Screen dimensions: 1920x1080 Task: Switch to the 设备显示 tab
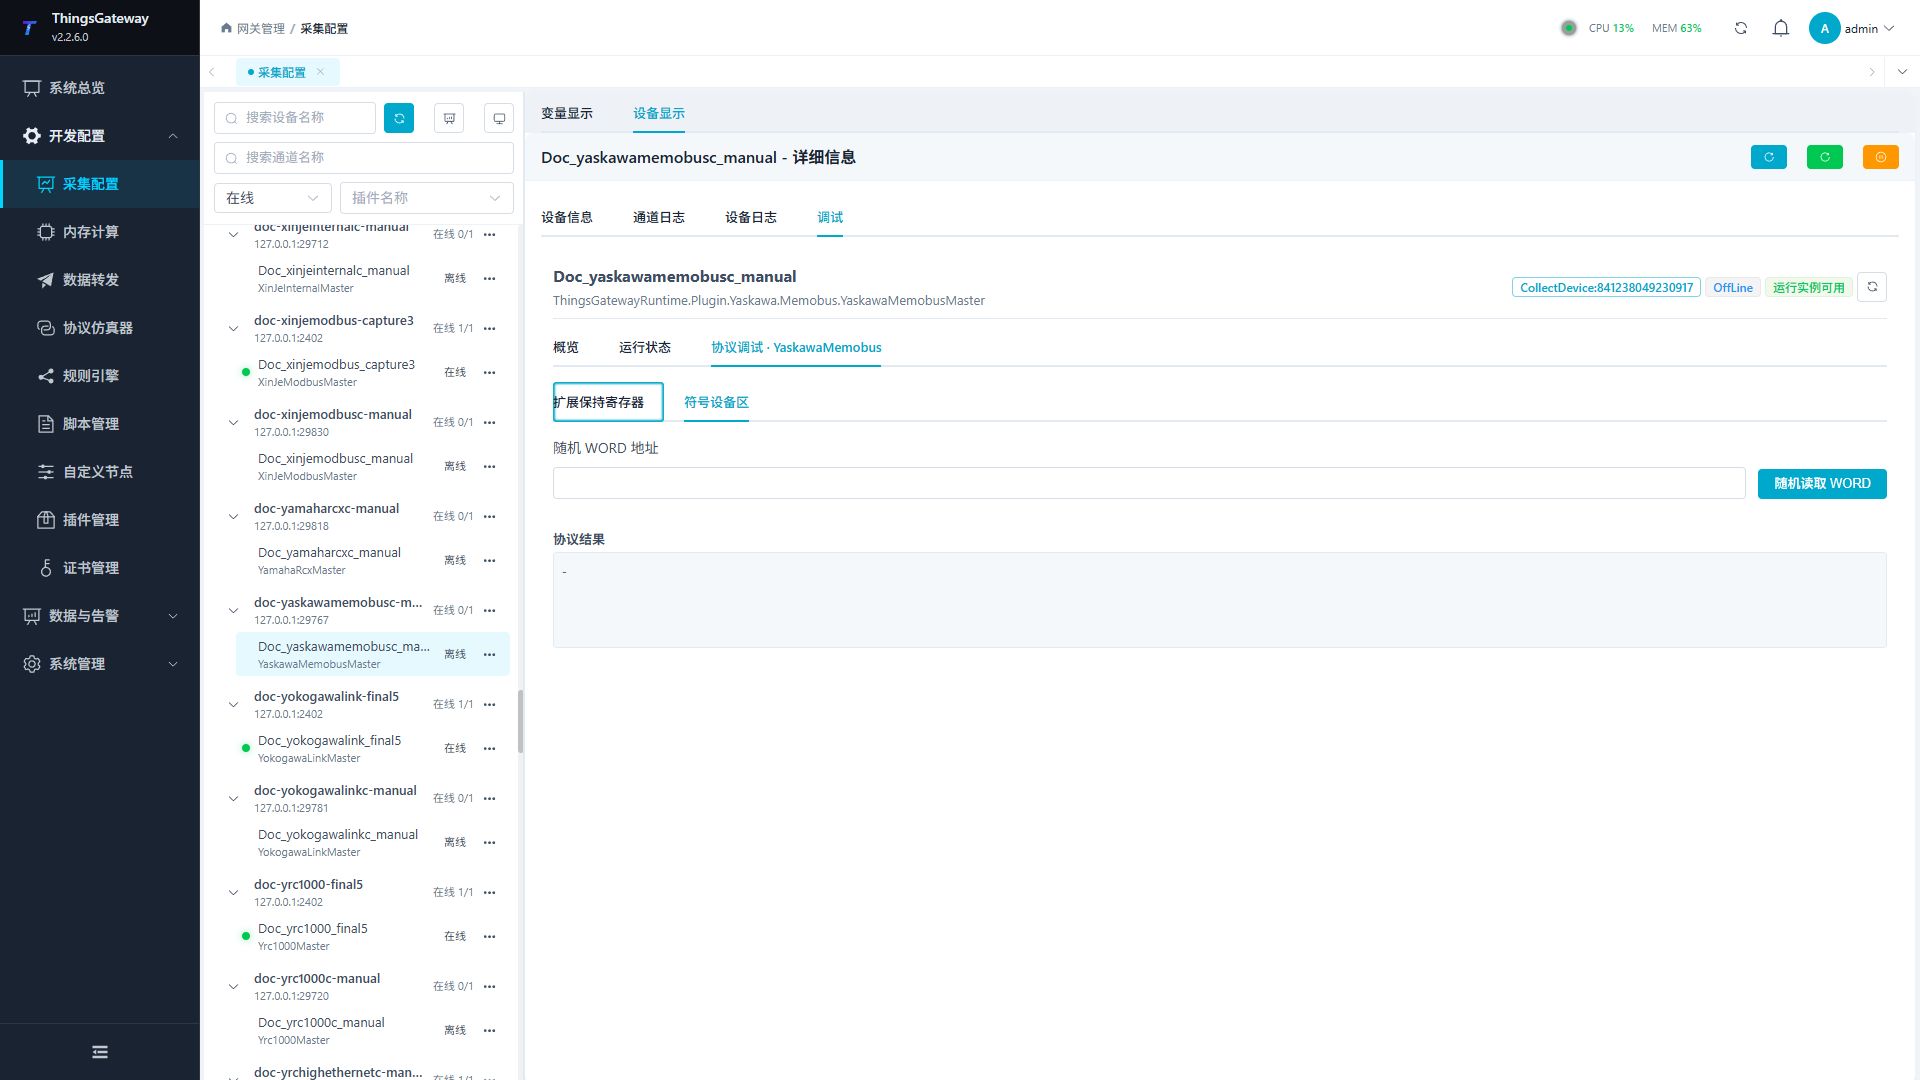click(x=659, y=113)
